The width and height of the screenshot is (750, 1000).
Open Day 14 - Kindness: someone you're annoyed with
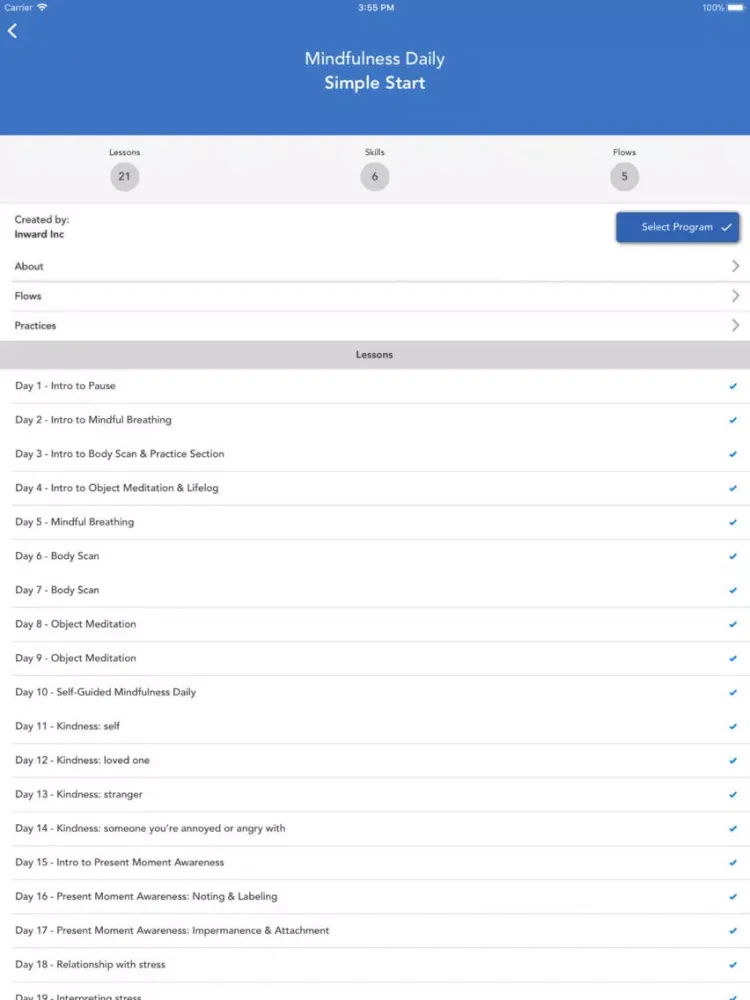point(151,828)
